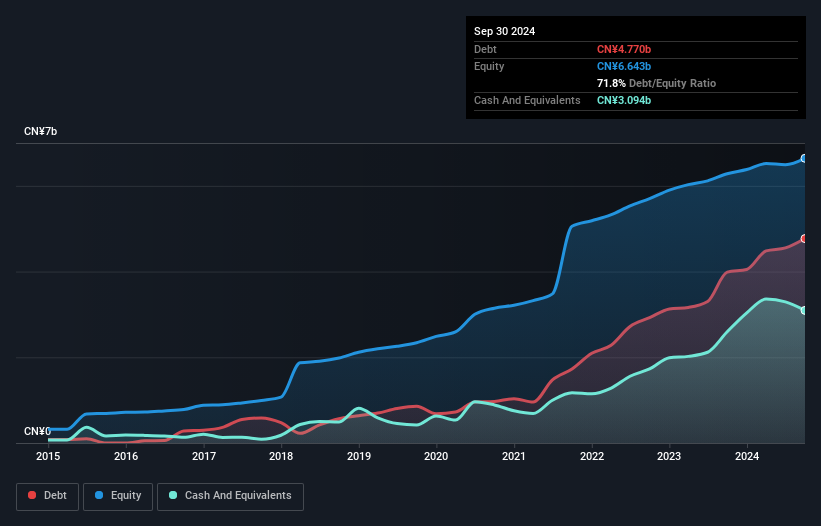Screen dimensions: 821x526
Task: Click the Cash And Equivalents tooltip label
Action: click(x=527, y=100)
